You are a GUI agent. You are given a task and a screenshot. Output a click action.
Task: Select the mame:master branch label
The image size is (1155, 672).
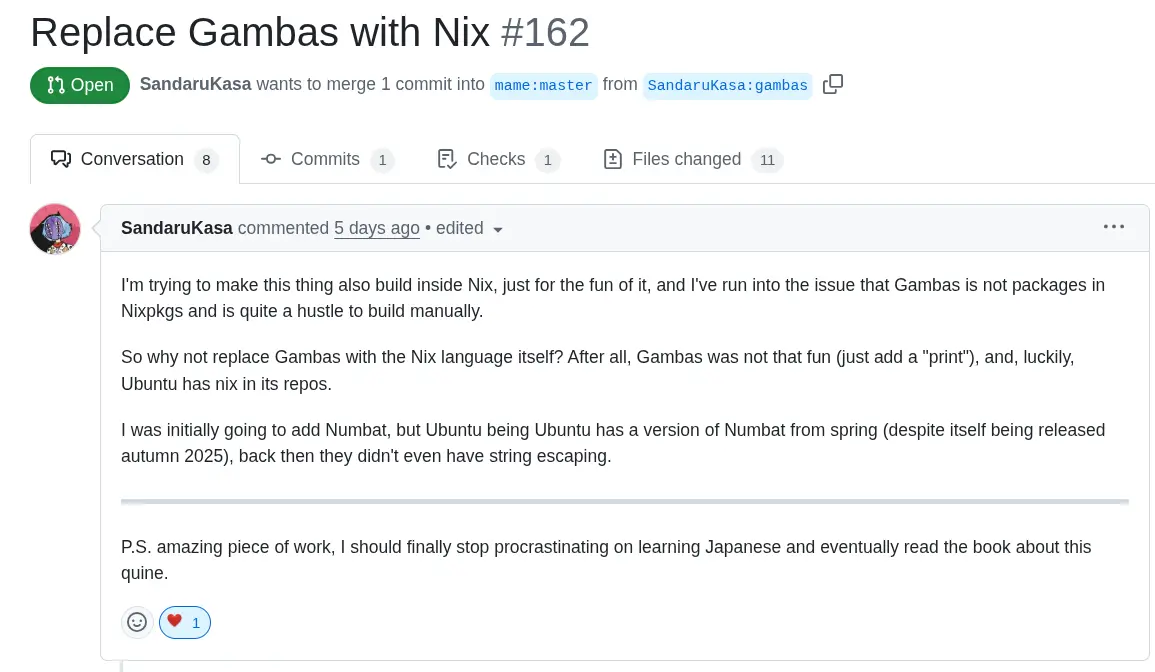pos(543,86)
